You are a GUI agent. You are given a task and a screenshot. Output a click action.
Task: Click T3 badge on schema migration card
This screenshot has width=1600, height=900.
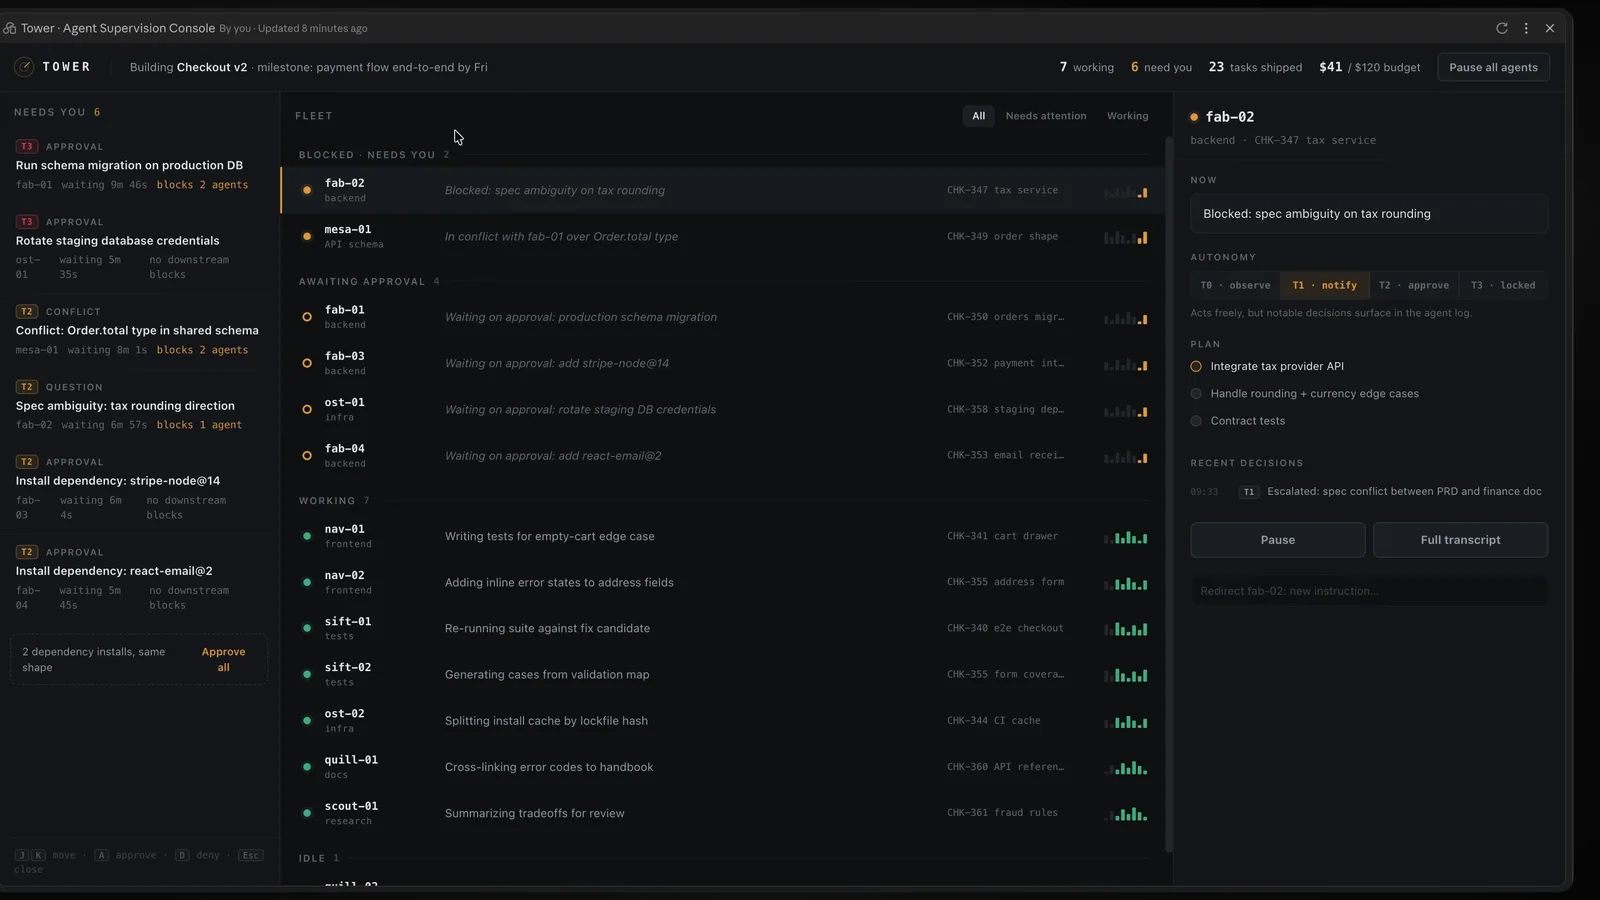pos(27,146)
